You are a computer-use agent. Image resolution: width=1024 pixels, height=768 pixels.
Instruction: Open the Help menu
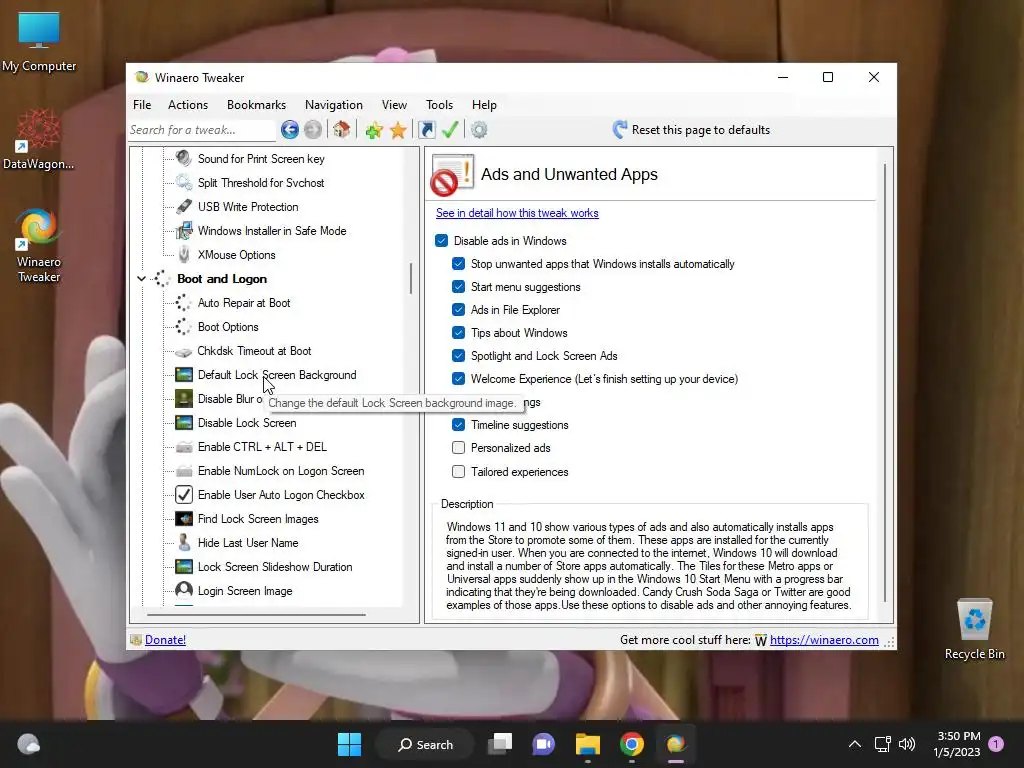[485, 104]
